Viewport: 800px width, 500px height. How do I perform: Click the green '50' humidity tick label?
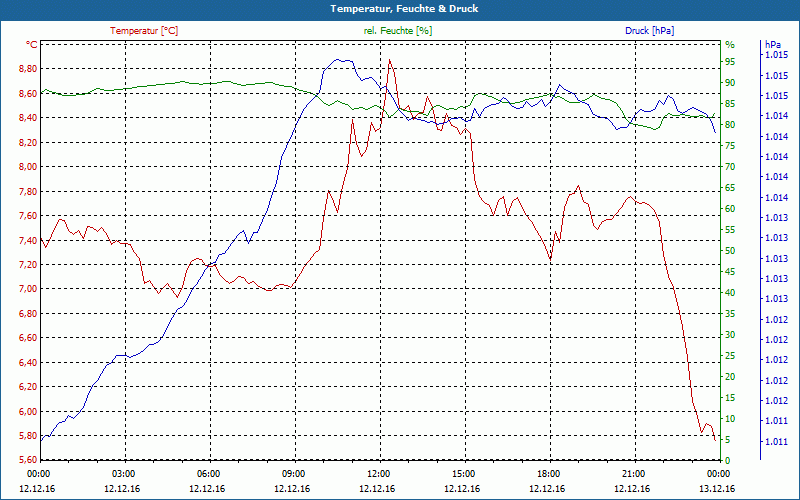(x=730, y=251)
